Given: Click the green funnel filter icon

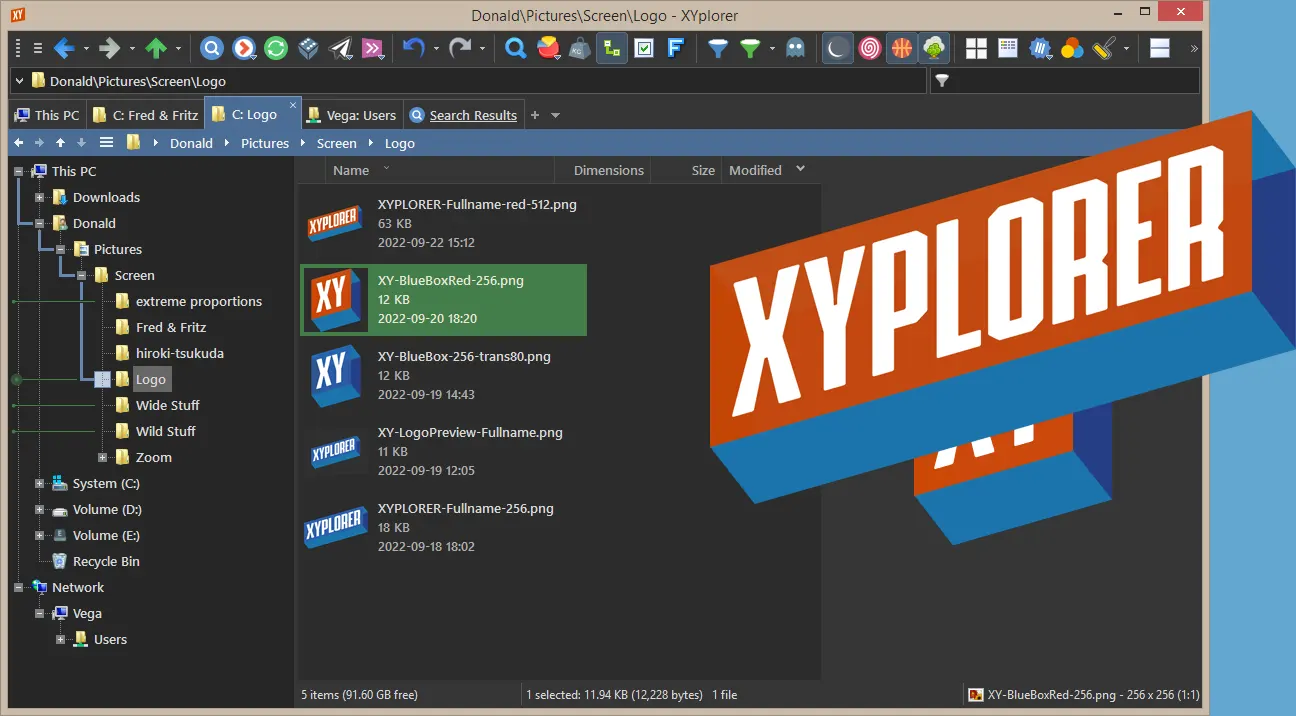Looking at the screenshot, I should pyautogui.click(x=750, y=48).
